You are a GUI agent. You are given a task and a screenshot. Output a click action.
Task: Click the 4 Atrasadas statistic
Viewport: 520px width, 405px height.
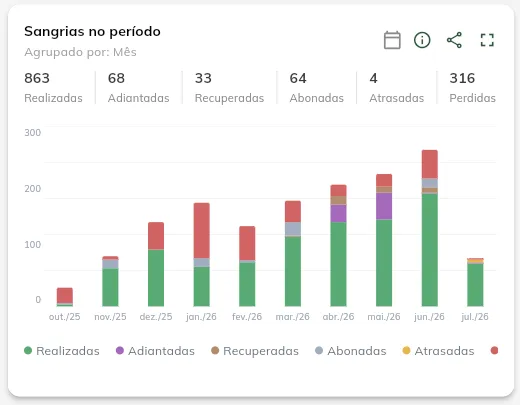click(x=397, y=88)
